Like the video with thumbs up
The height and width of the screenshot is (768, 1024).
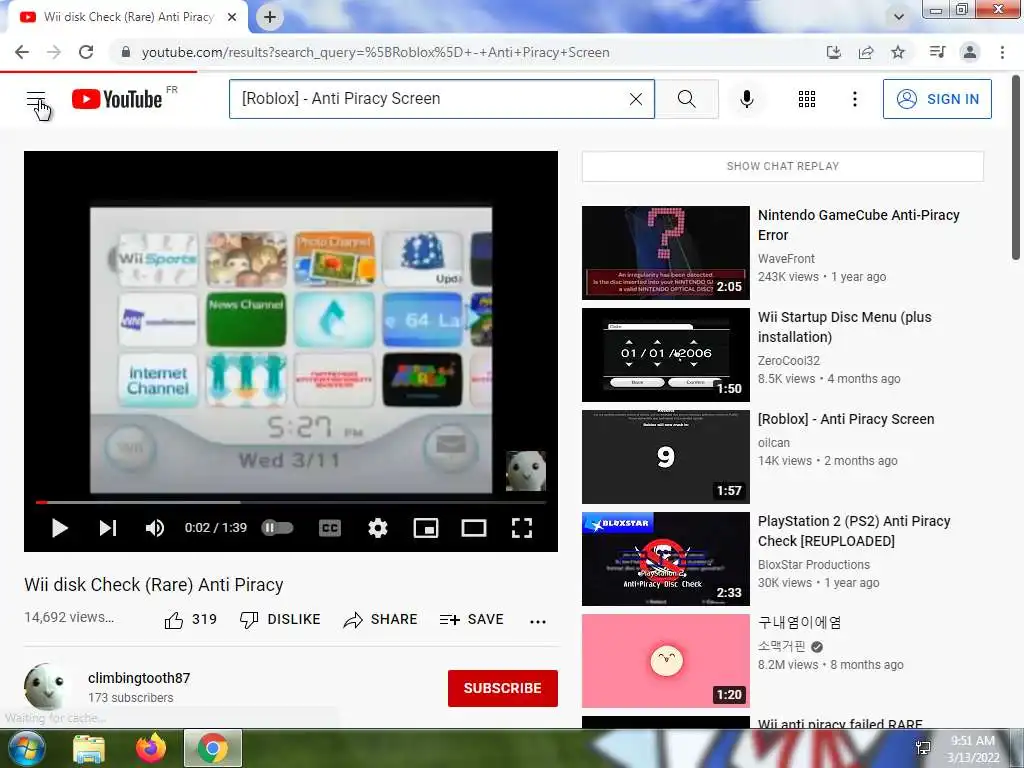189,620
